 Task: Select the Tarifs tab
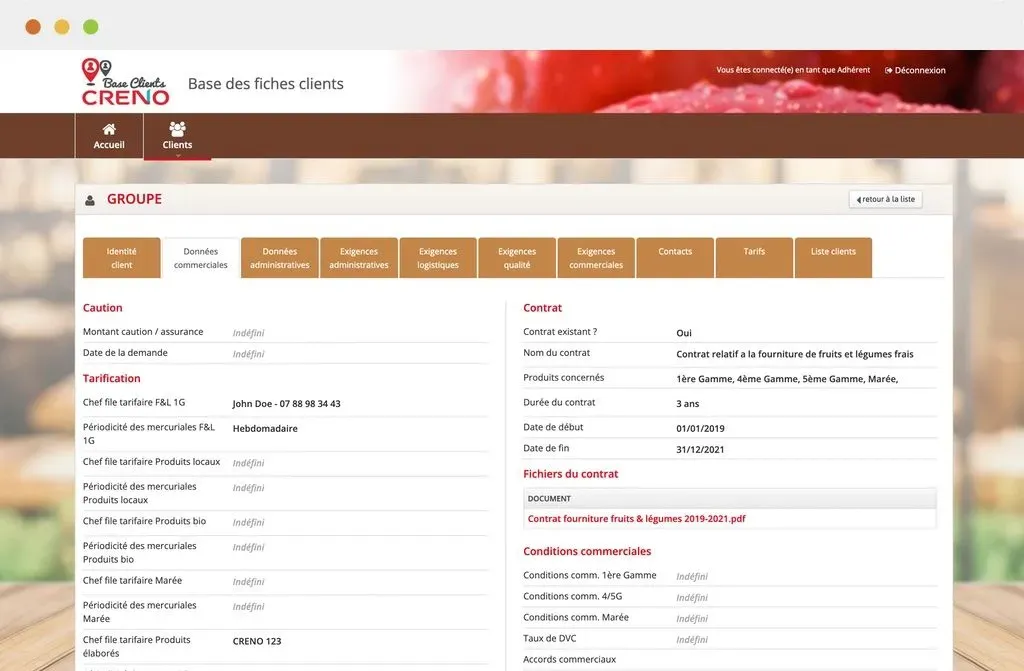(754, 252)
